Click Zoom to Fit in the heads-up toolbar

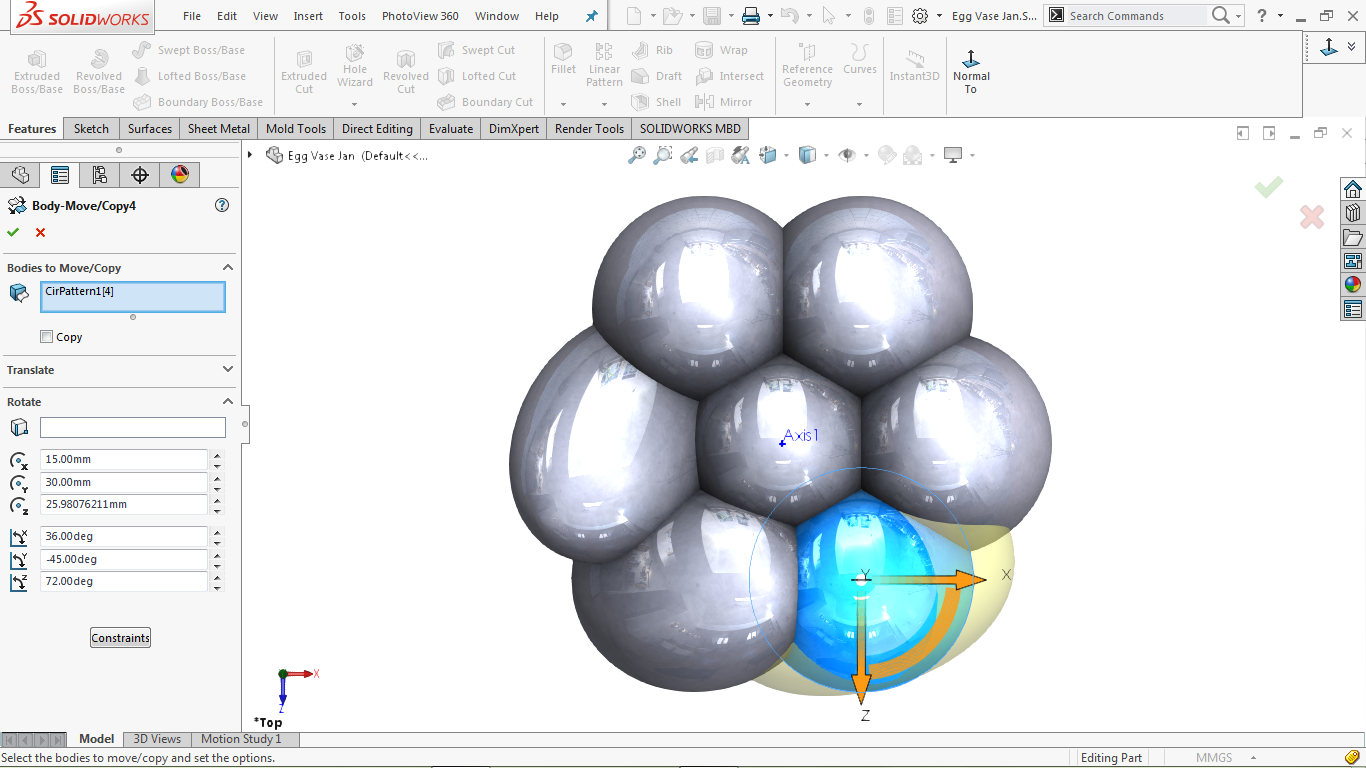(x=637, y=155)
